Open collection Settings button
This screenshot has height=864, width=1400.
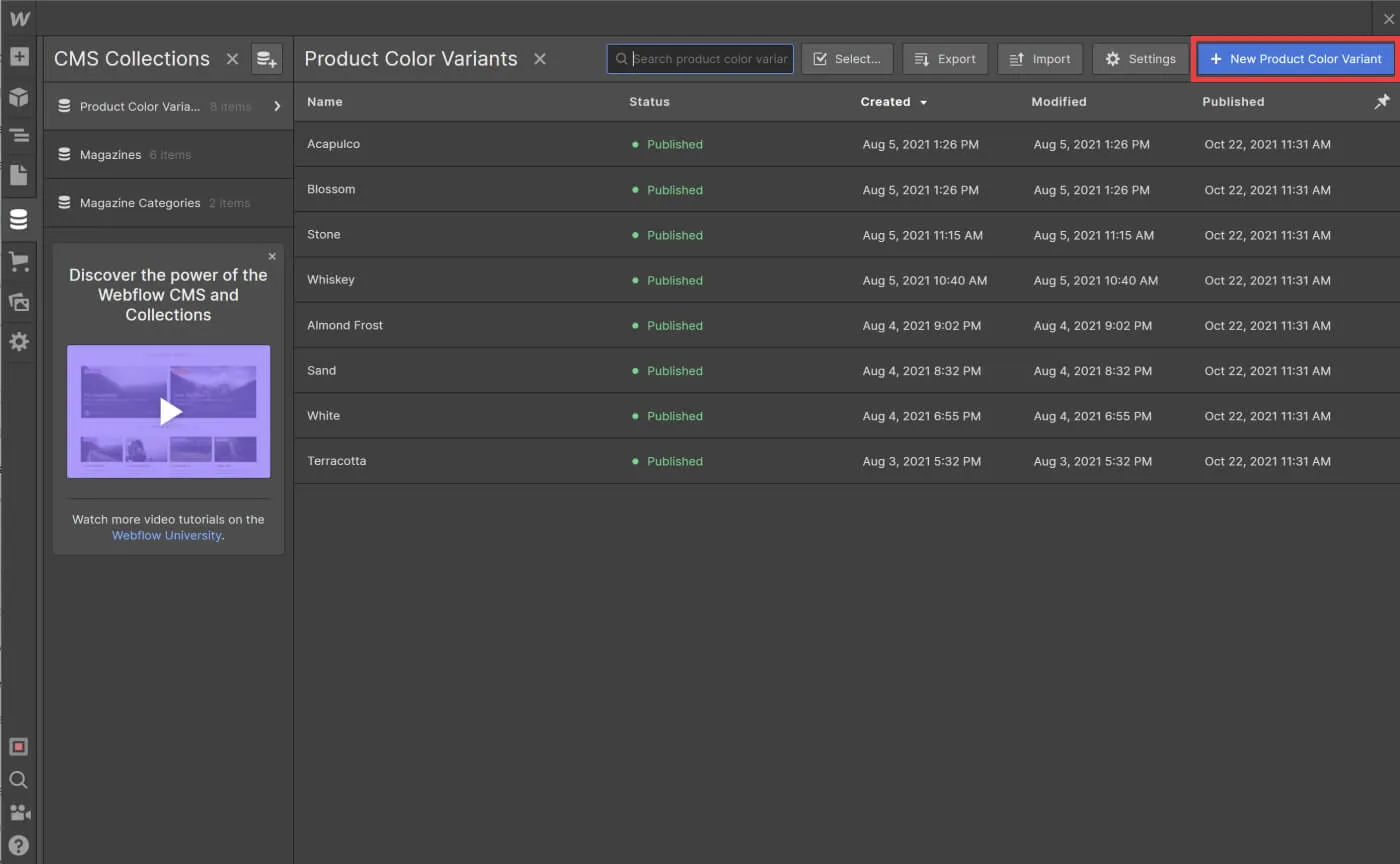point(1140,59)
